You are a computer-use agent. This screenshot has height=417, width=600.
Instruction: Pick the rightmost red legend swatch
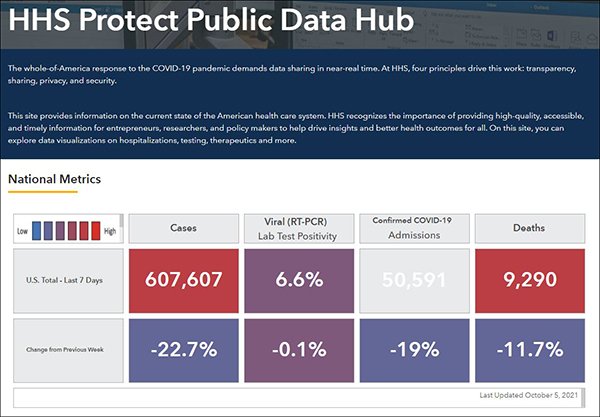[x=96, y=228]
